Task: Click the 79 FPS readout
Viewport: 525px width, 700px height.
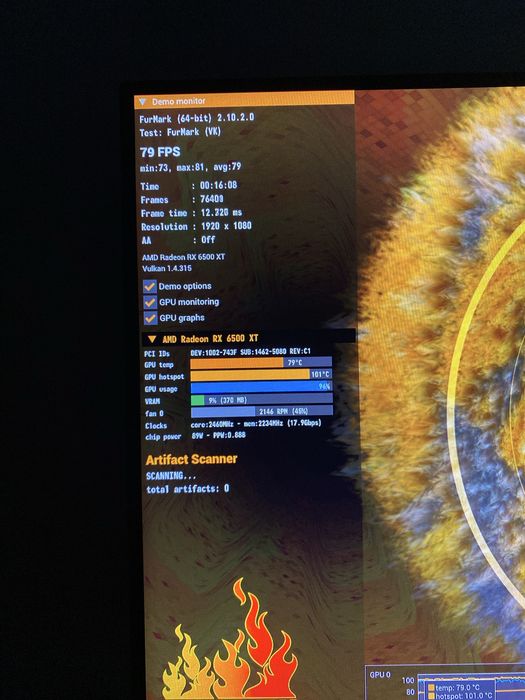Action: [160, 152]
